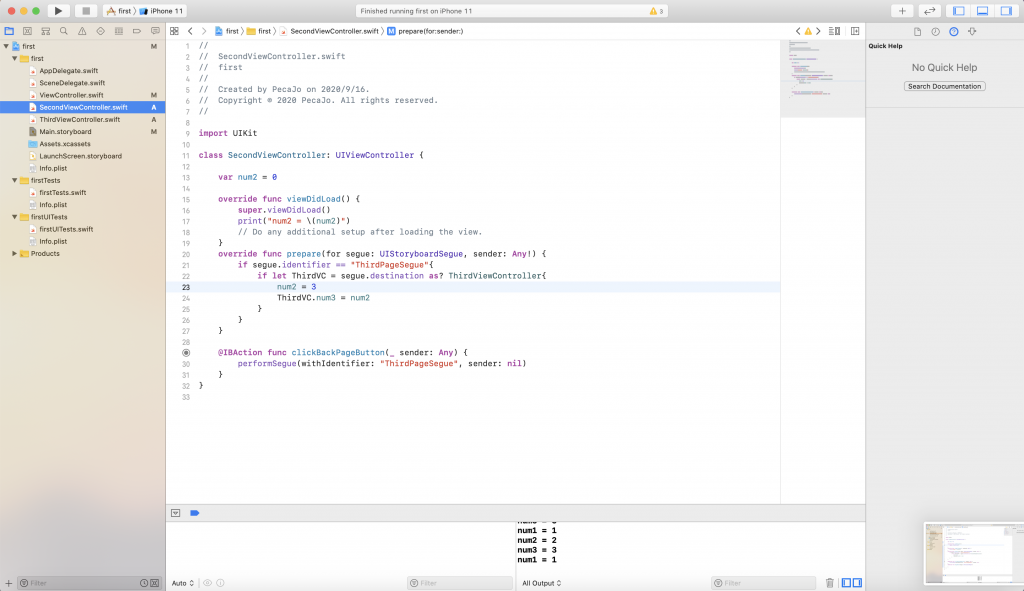Open the first scheme selector
The width and height of the screenshot is (1024, 591).
119,11
